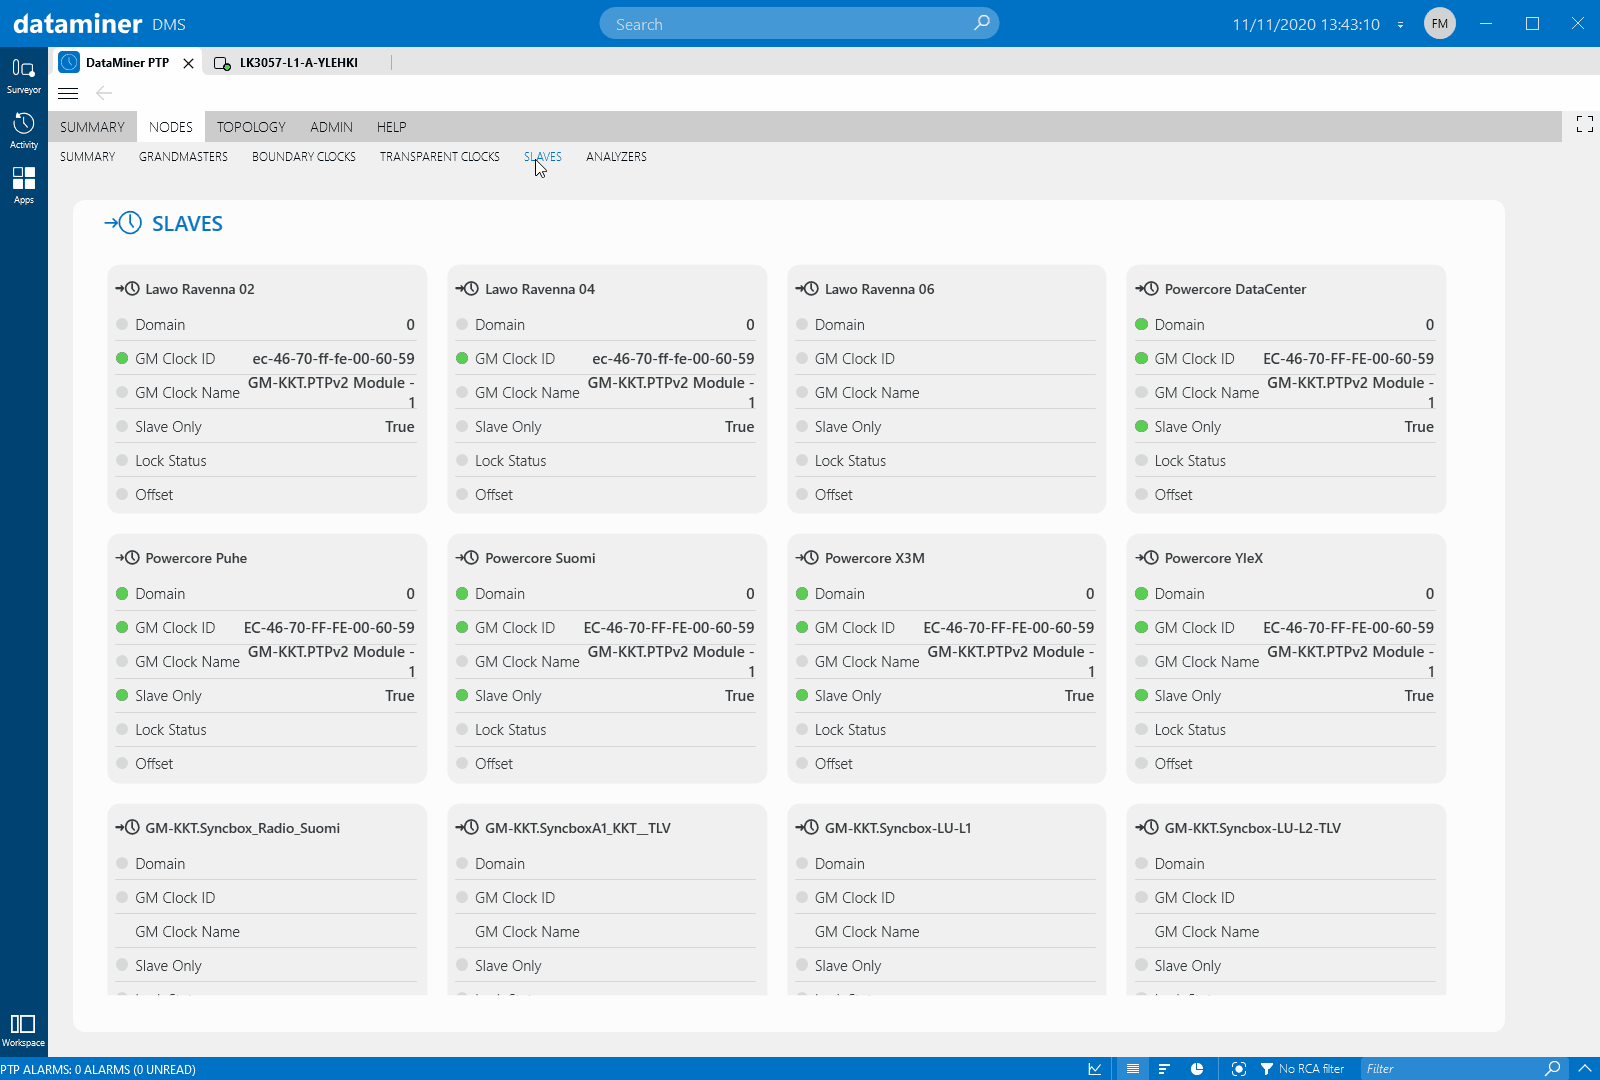Click the Powercore Suomi slave clock icon
The height and width of the screenshot is (1080, 1600).
pos(467,557)
